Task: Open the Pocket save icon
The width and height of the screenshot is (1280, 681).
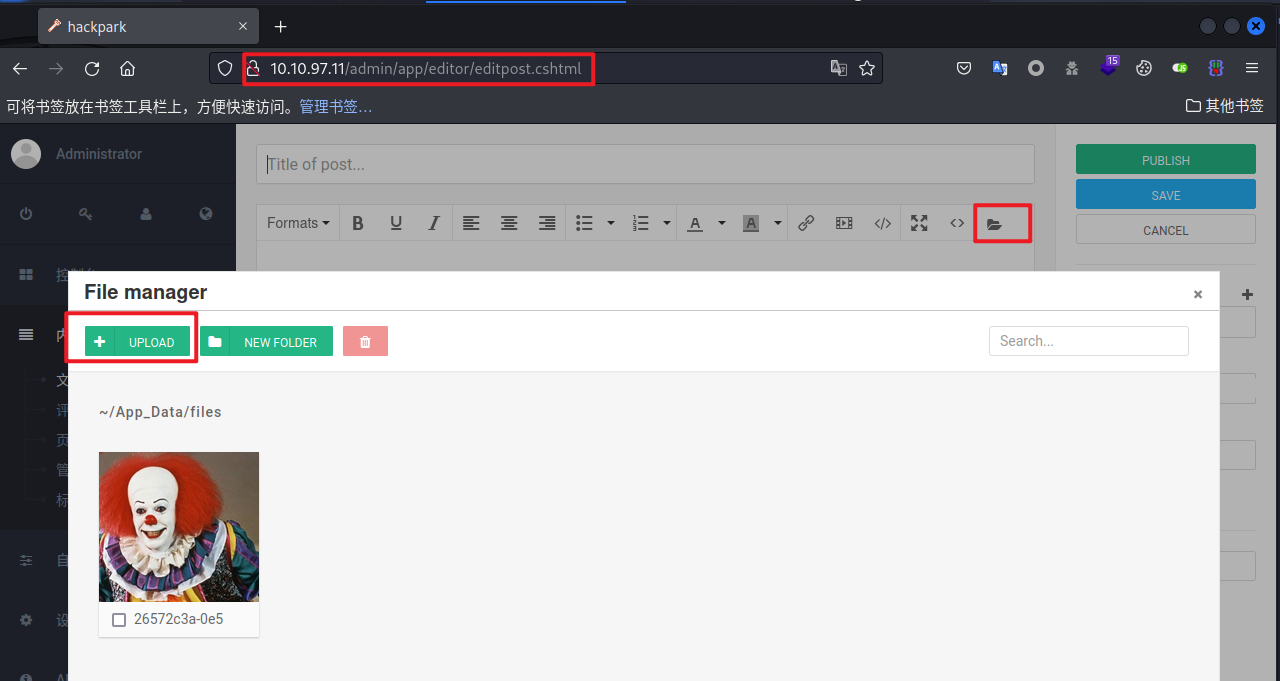Action: pos(964,68)
